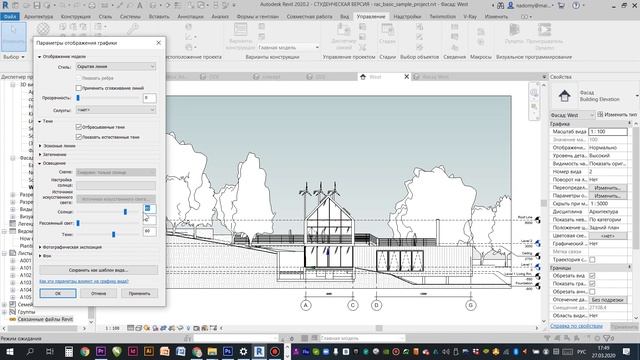Click the Revit application logo icon
640x360 pixels.
(5, 5)
